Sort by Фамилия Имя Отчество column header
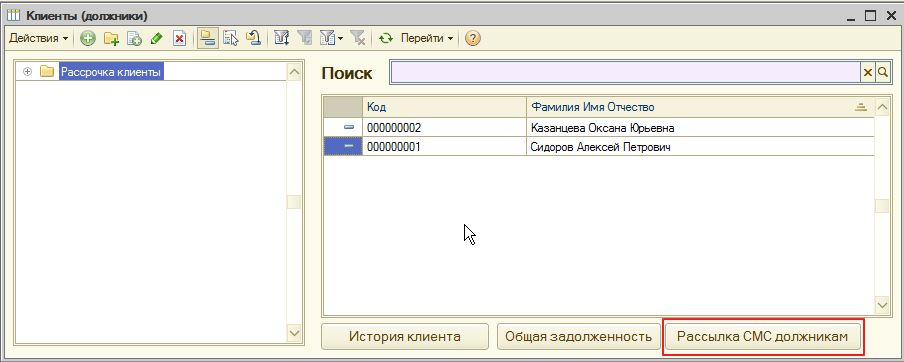 point(700,107)
